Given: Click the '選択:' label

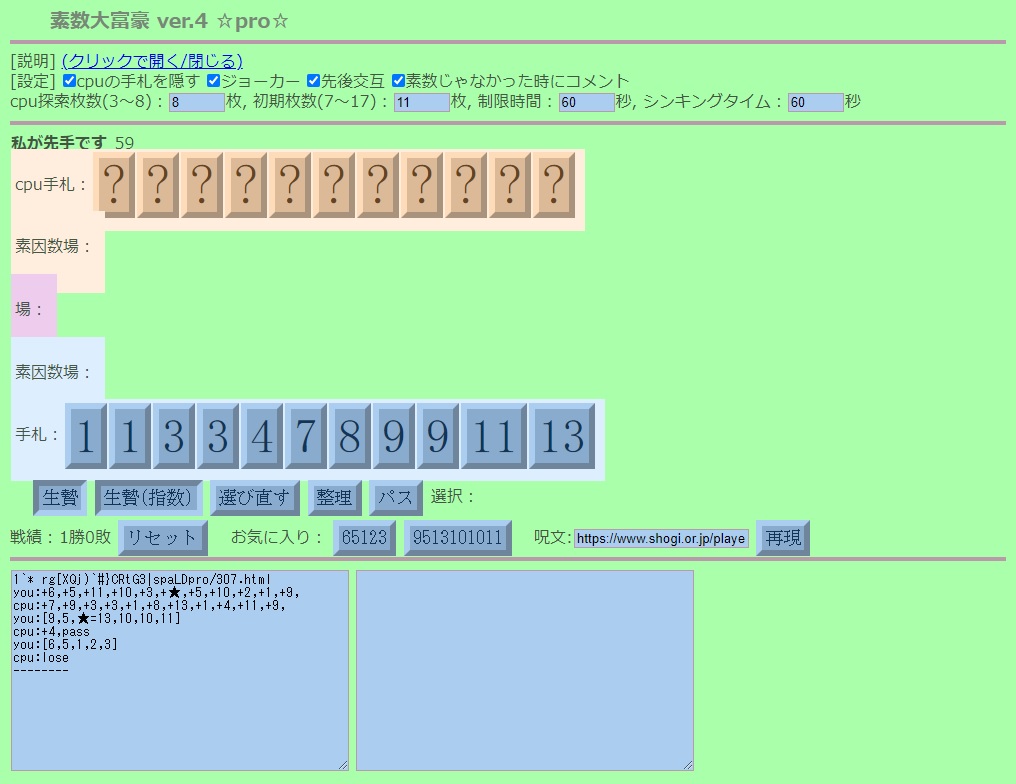Looking at the screenshot, I should [x=453, y=496].
